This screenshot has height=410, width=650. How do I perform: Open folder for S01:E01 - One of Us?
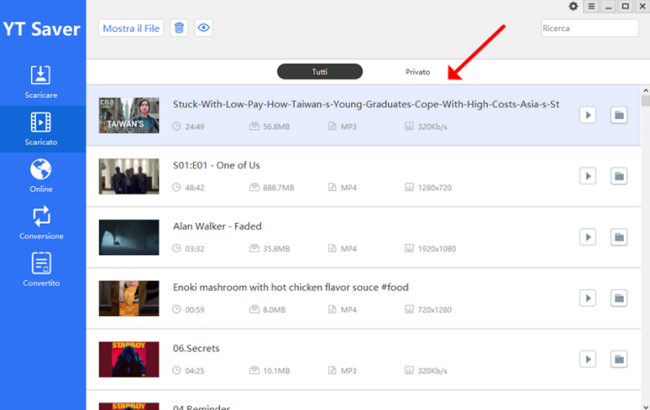click(x=619, y=176)
